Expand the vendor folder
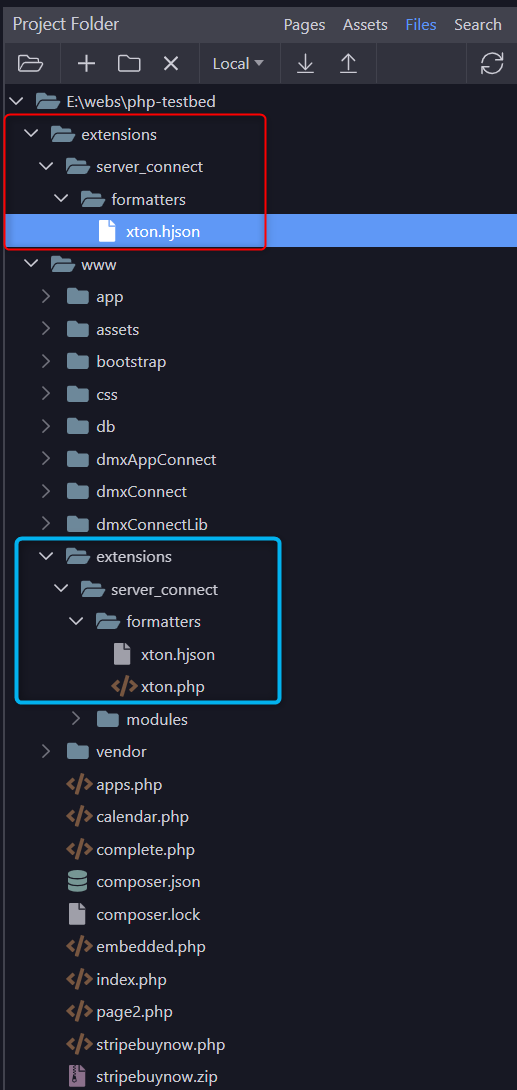Image resolution: width=517 pixels, height=1090 pixels. pos(46,751)
